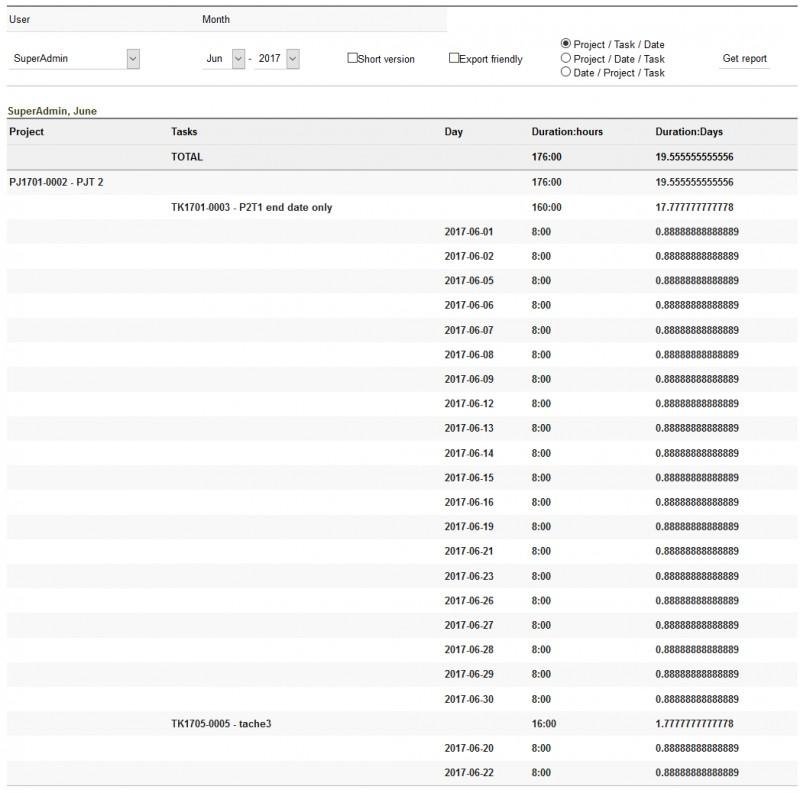Viewport: 800px width, 793px height.
Task: Select the TOTAL summary row
Action: [x=186, y=157]
